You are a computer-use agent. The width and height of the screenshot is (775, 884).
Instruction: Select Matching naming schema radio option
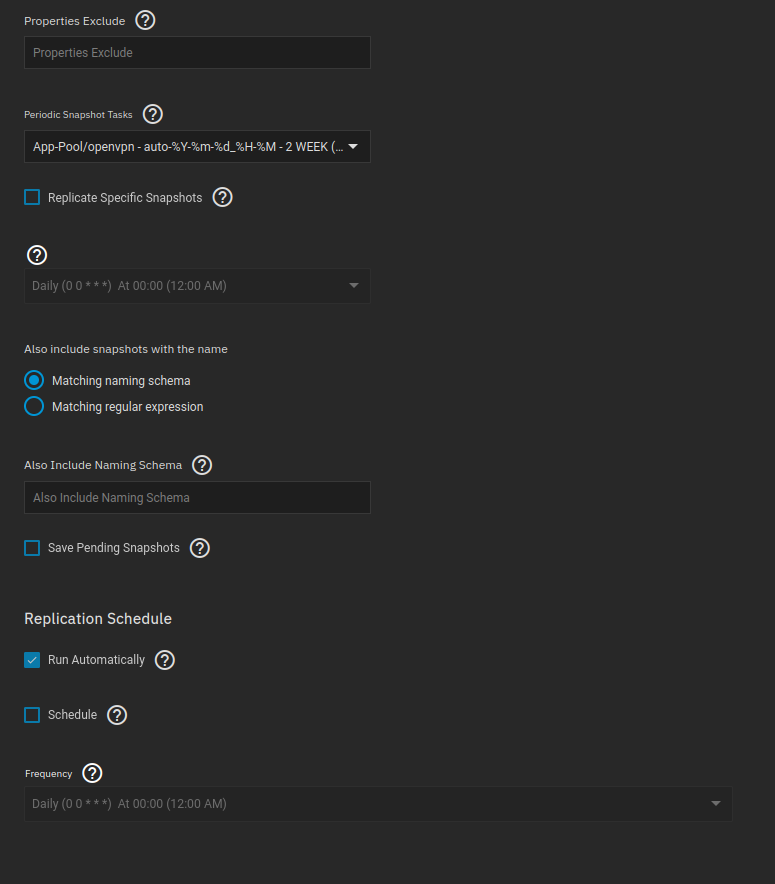[34, 381]
